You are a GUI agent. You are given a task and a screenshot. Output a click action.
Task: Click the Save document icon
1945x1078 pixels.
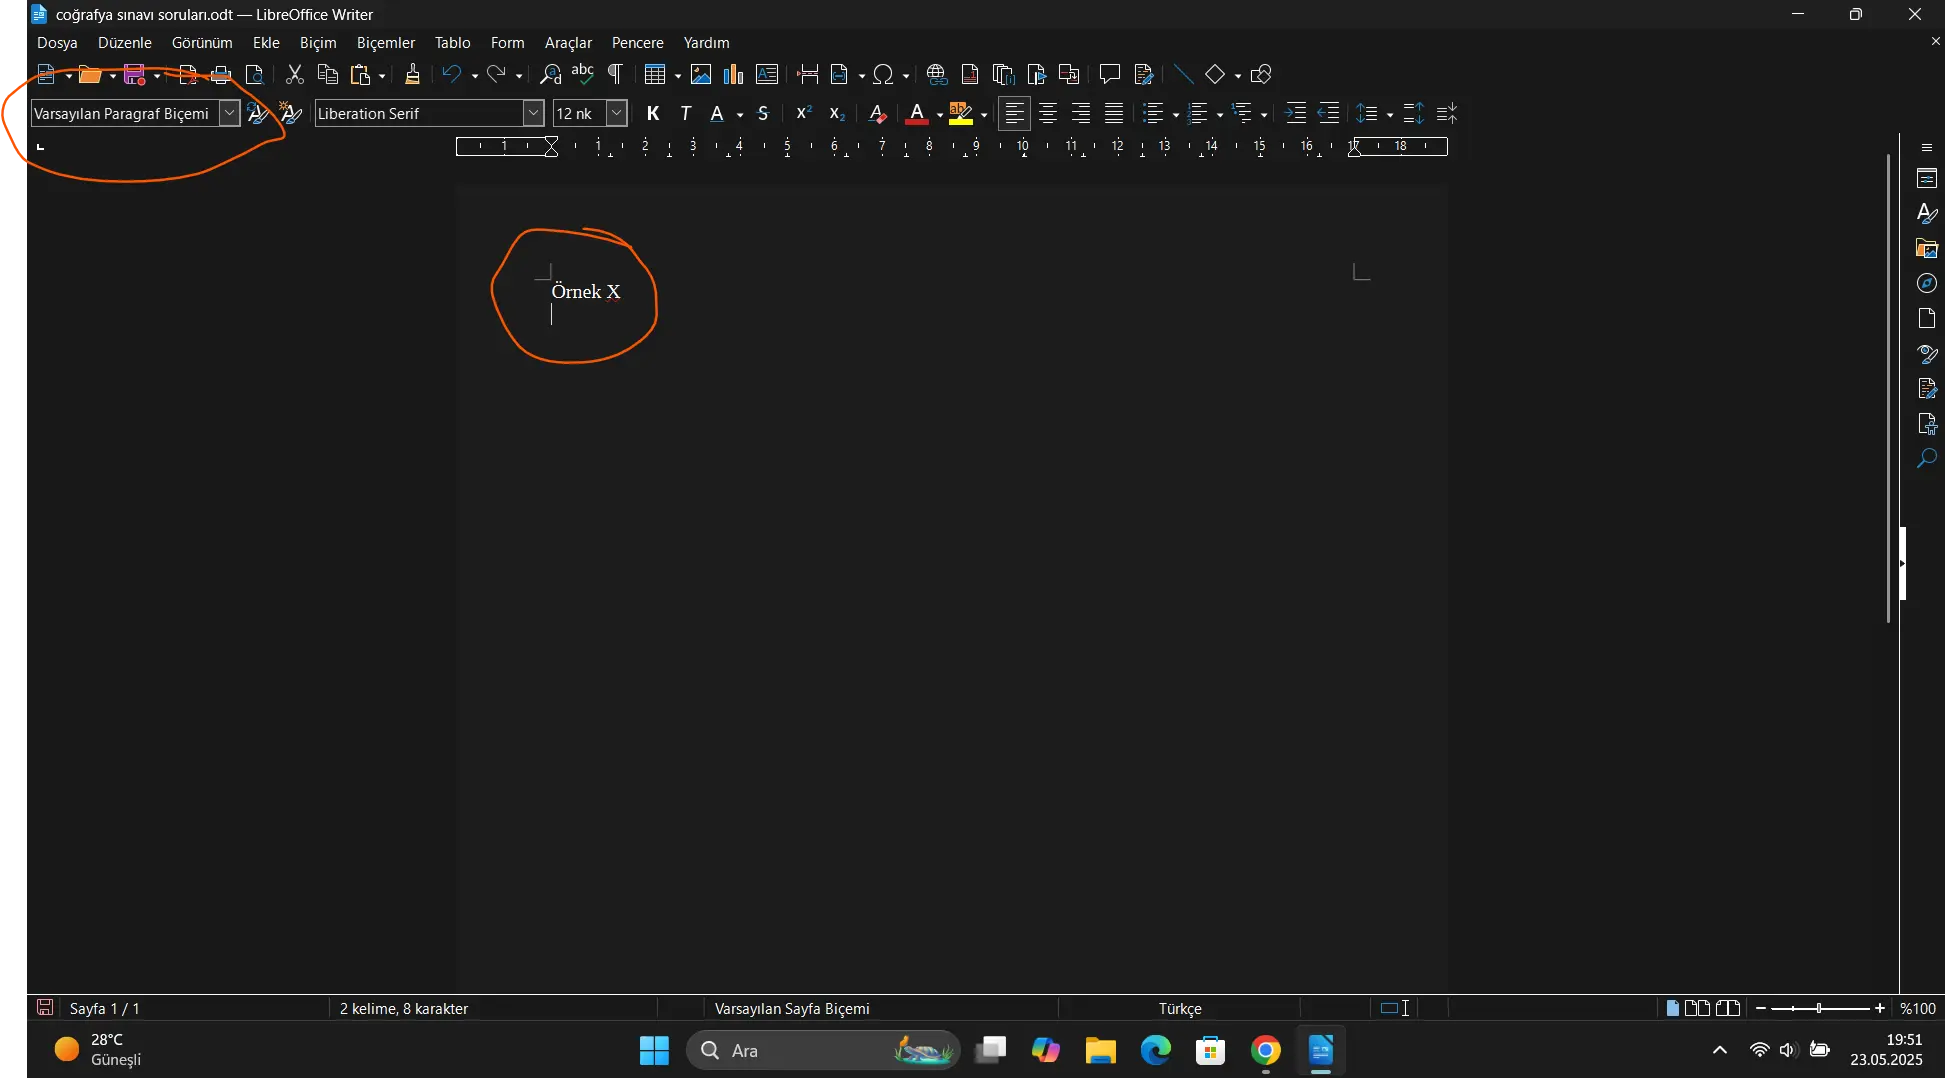tap(135, 74)
